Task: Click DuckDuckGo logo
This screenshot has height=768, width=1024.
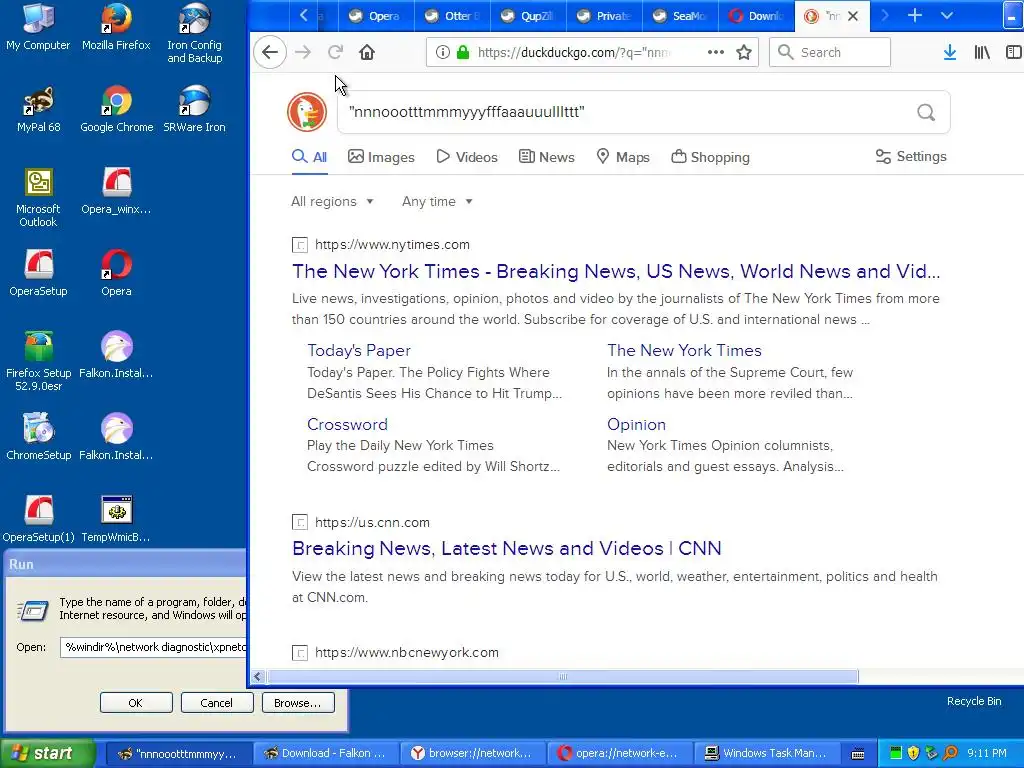Action: (x=306, y=112)
